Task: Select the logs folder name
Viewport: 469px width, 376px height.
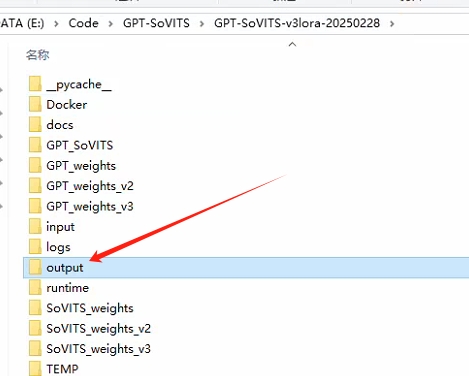Action: (x=58, y=248)
